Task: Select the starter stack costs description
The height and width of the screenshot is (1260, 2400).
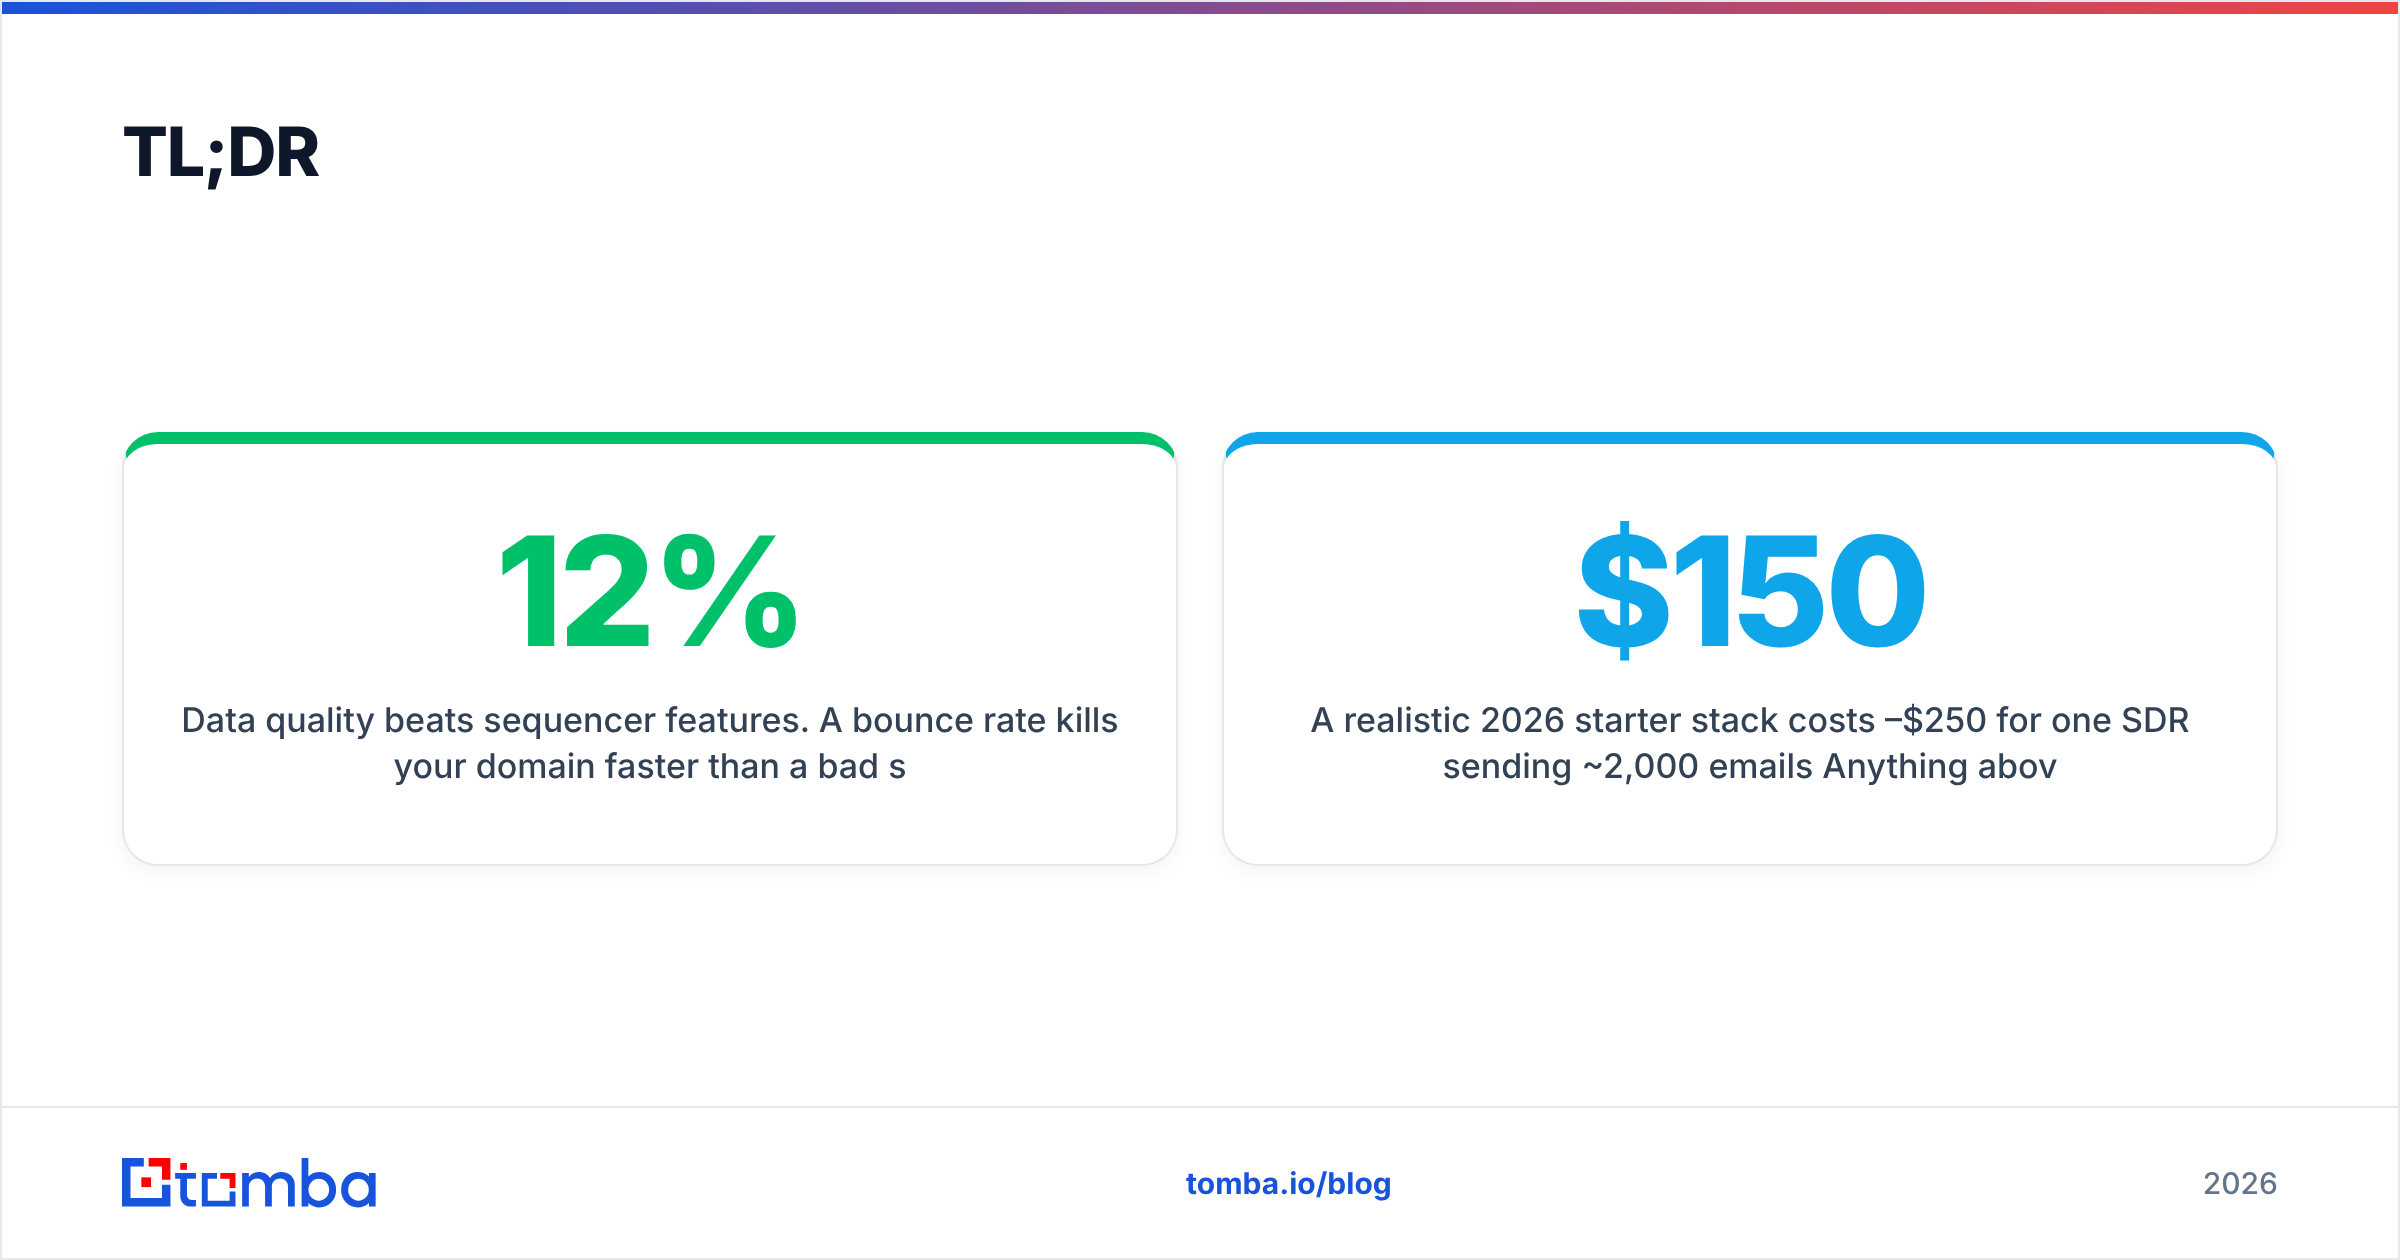Action: [x=1750, y=743]
